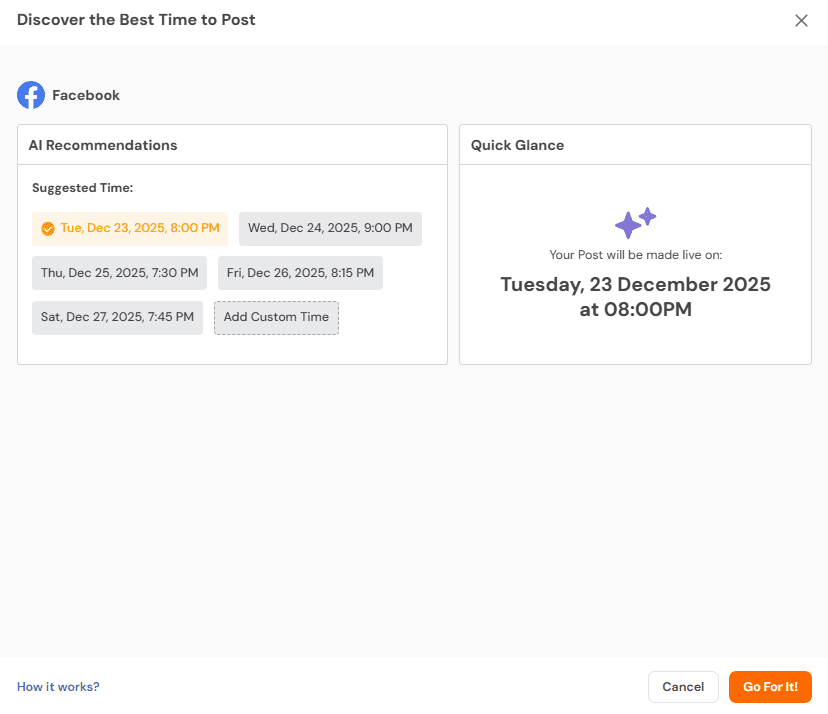
Task: Click the Facebook platform icon
Action: (31, 94)
